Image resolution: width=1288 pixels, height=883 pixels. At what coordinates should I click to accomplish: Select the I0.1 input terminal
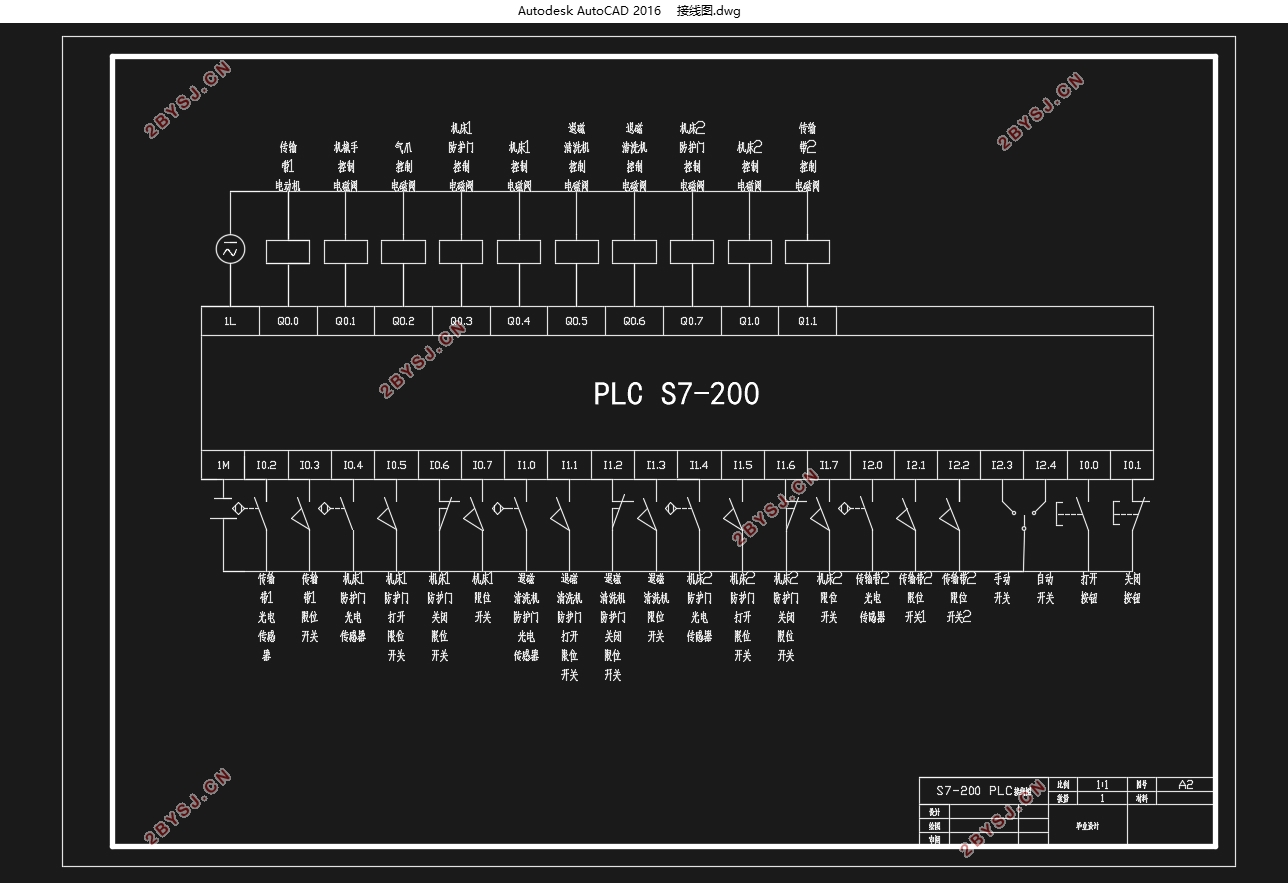pos(1132,465)
